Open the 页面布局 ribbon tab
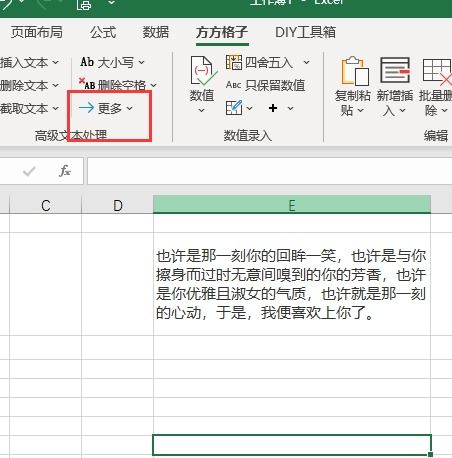 [37, 32]
